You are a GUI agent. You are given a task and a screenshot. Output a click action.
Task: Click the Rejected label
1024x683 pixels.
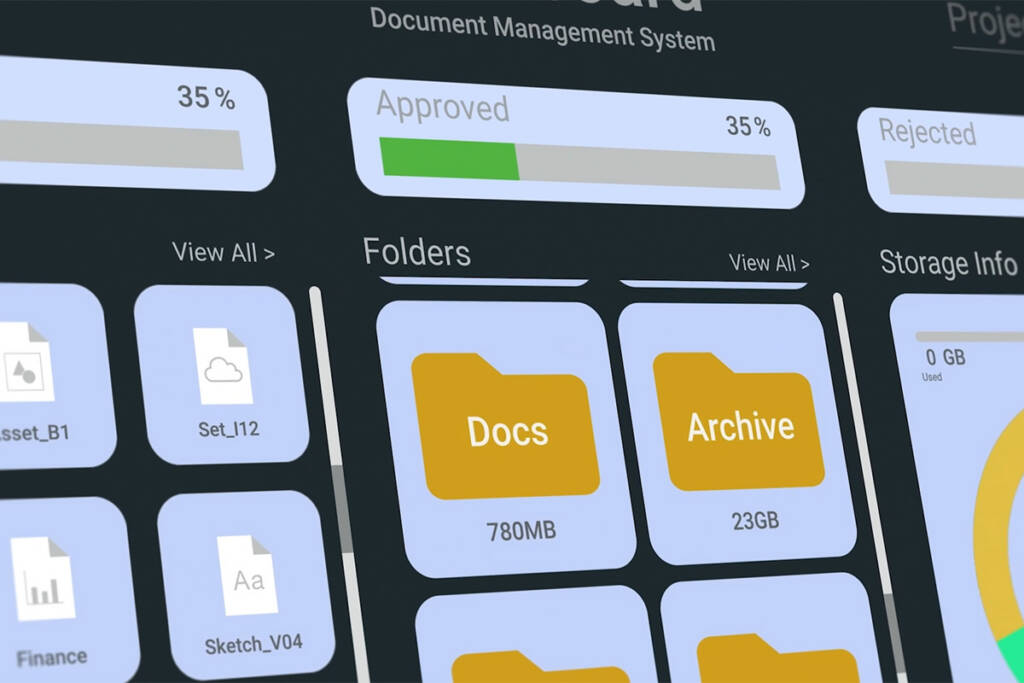pos(927,131)
